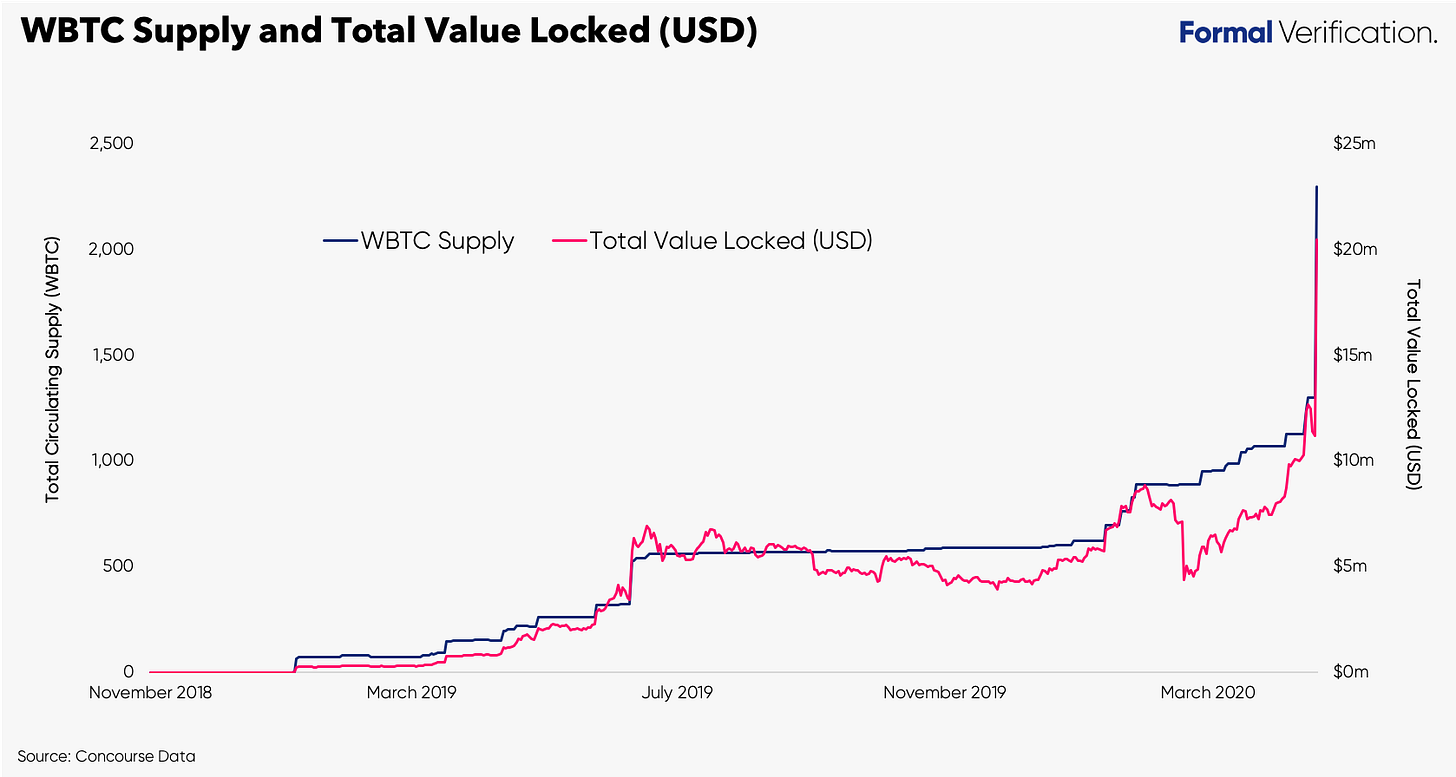Click the chart title text
1456x777 pixels.
[x=389, y=31]
